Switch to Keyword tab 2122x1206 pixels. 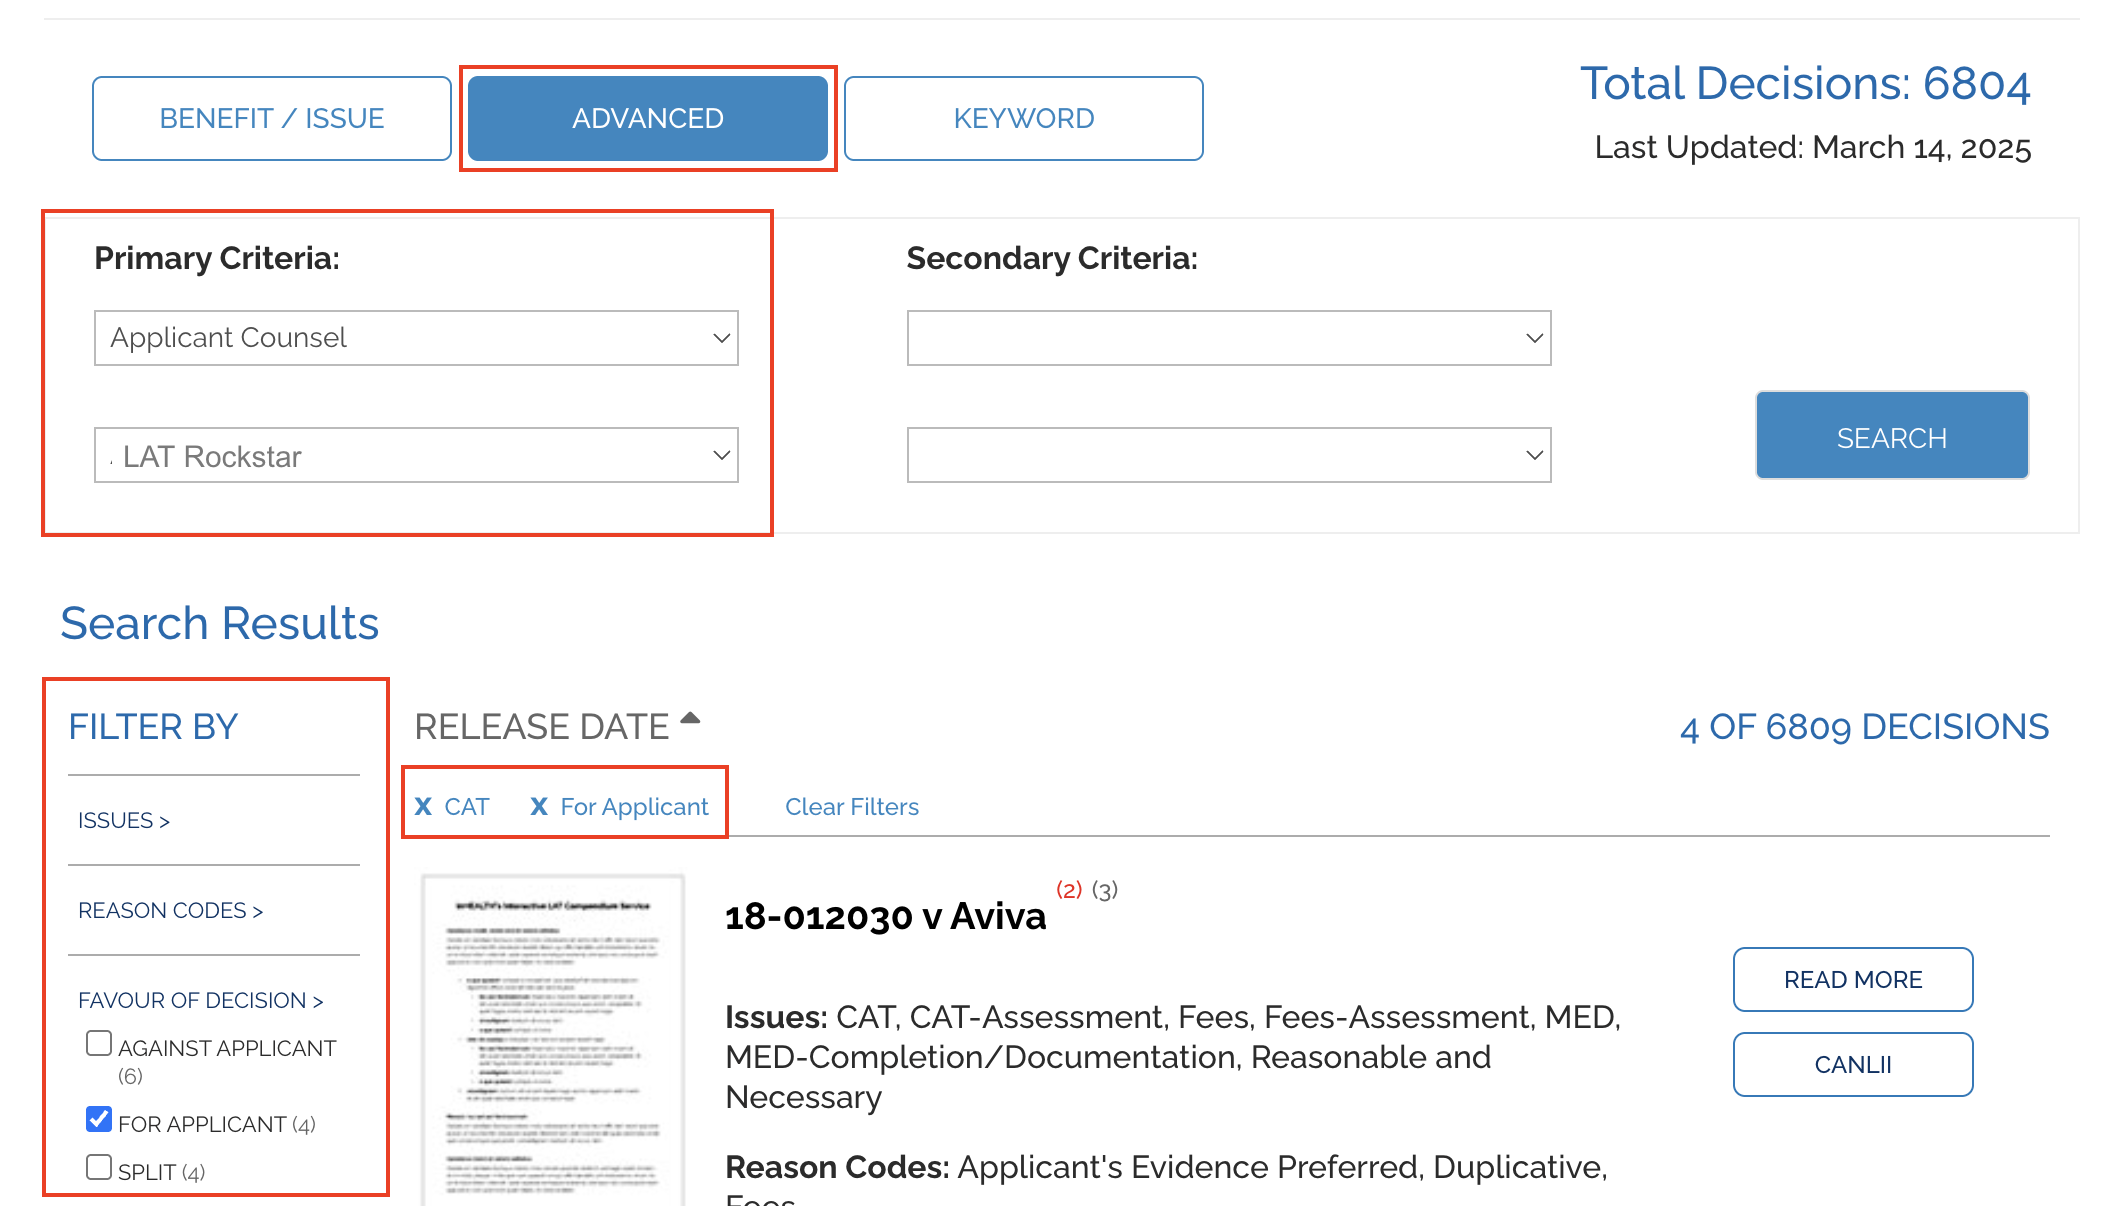click(1024, 118)
